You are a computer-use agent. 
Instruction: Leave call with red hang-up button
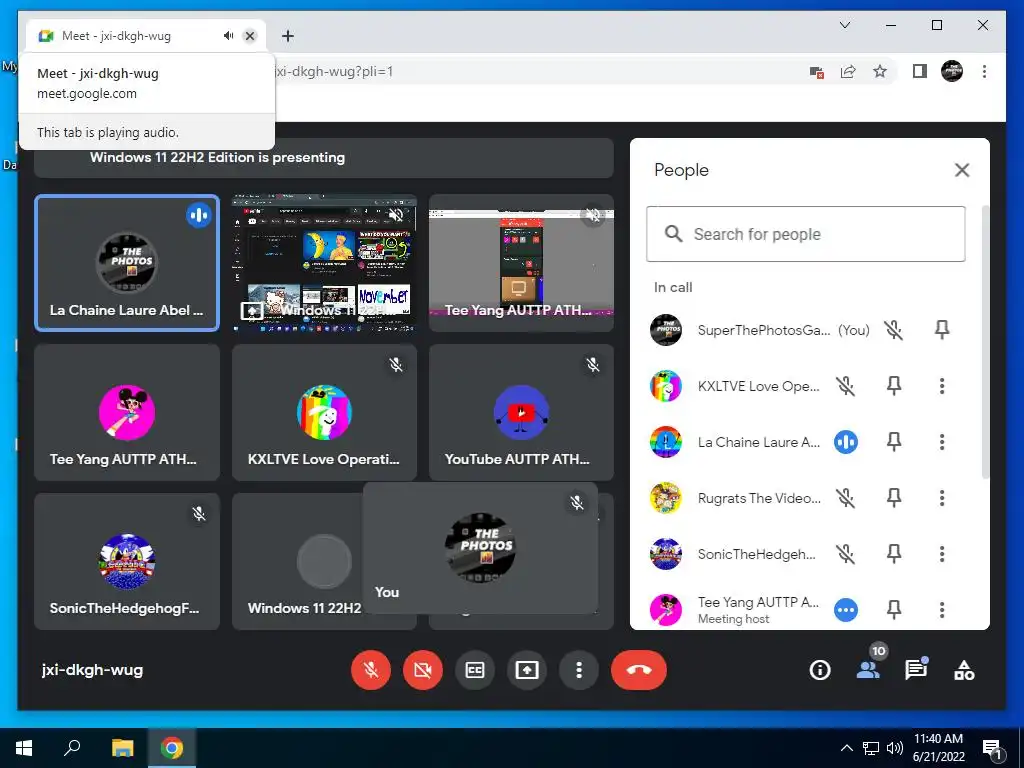tap(639, 670)
